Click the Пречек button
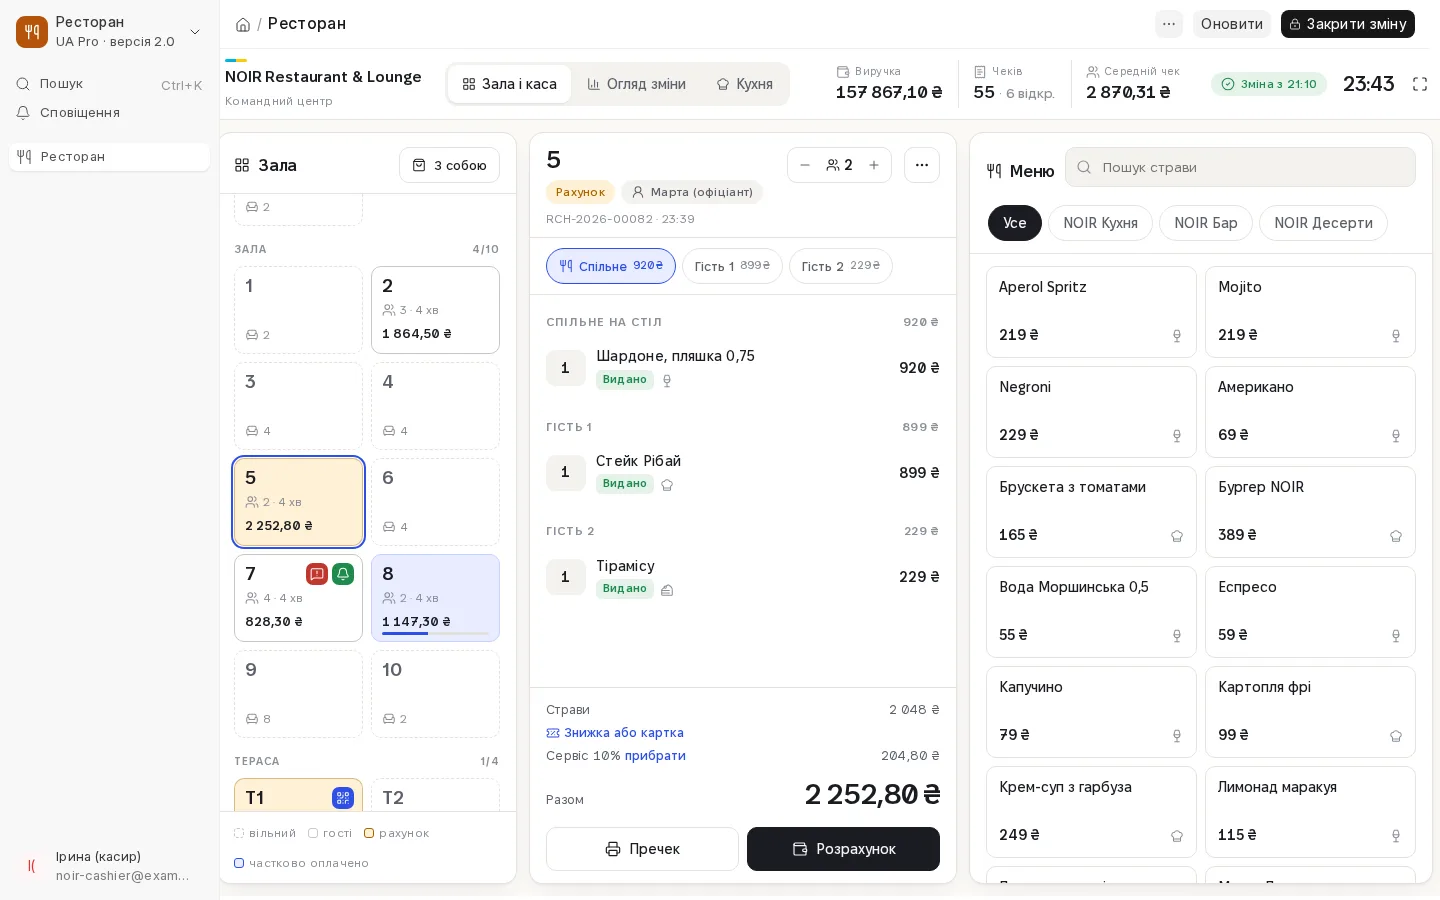 [642, 849]
